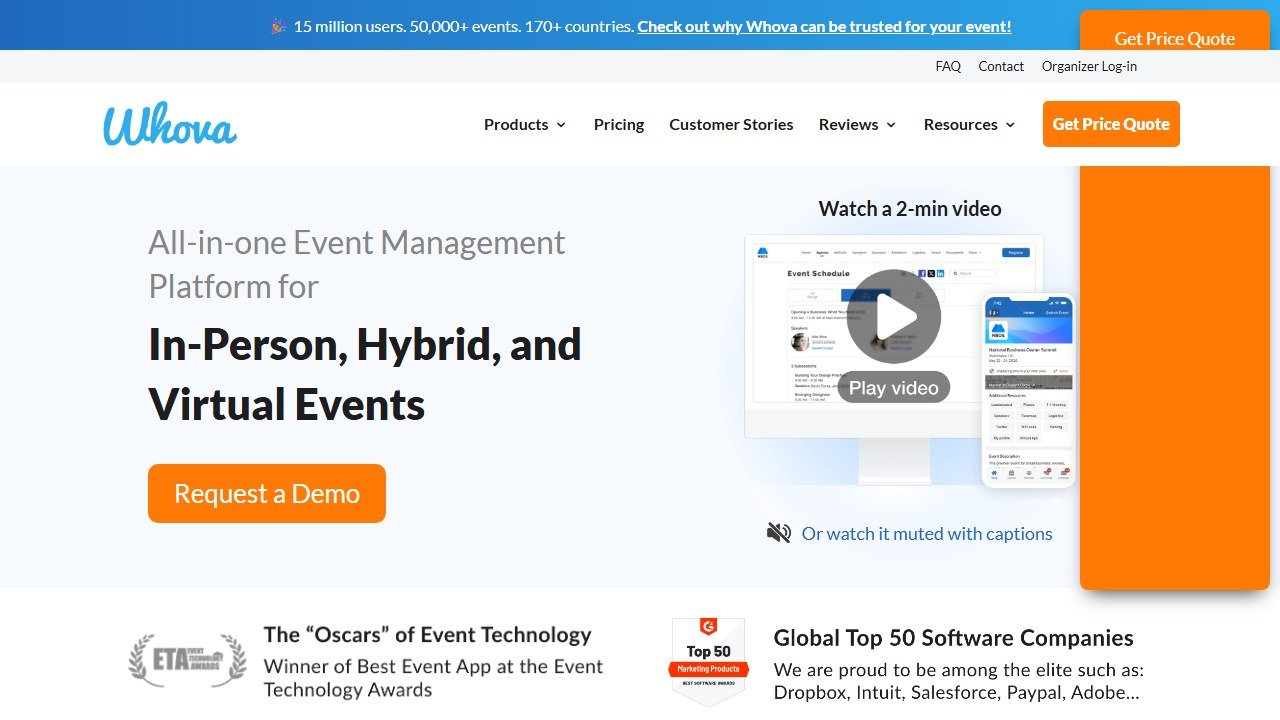Click 'Global Top 50 Software Companies' heading
This screenshot has height=720, width=1280.
953,638
